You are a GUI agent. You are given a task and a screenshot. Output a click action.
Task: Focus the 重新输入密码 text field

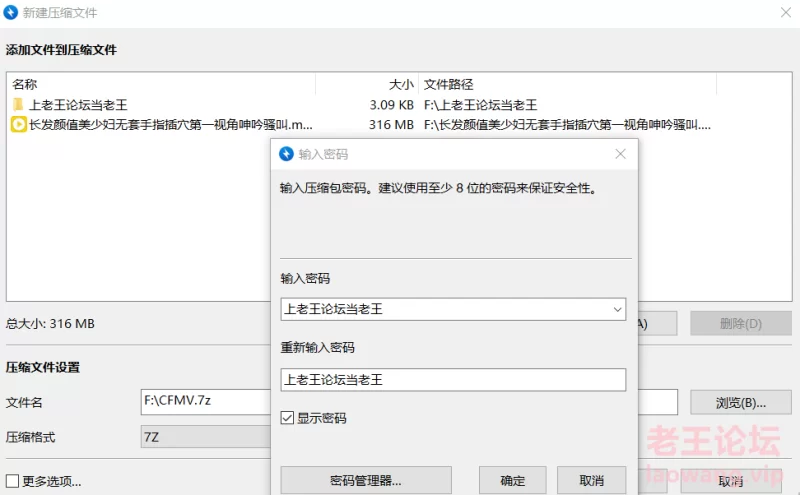point(453,380)
